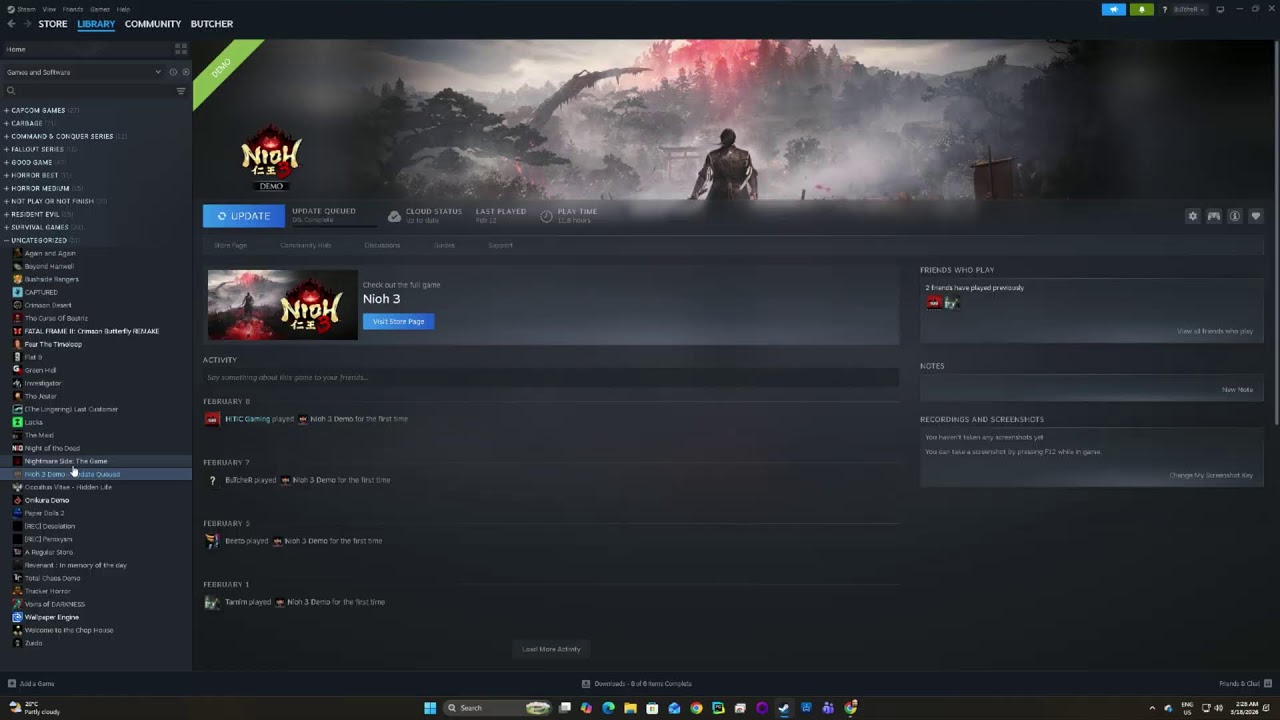Click the activity status input box
Viewport: 1280px width, 720px height.
pos(551,377)
